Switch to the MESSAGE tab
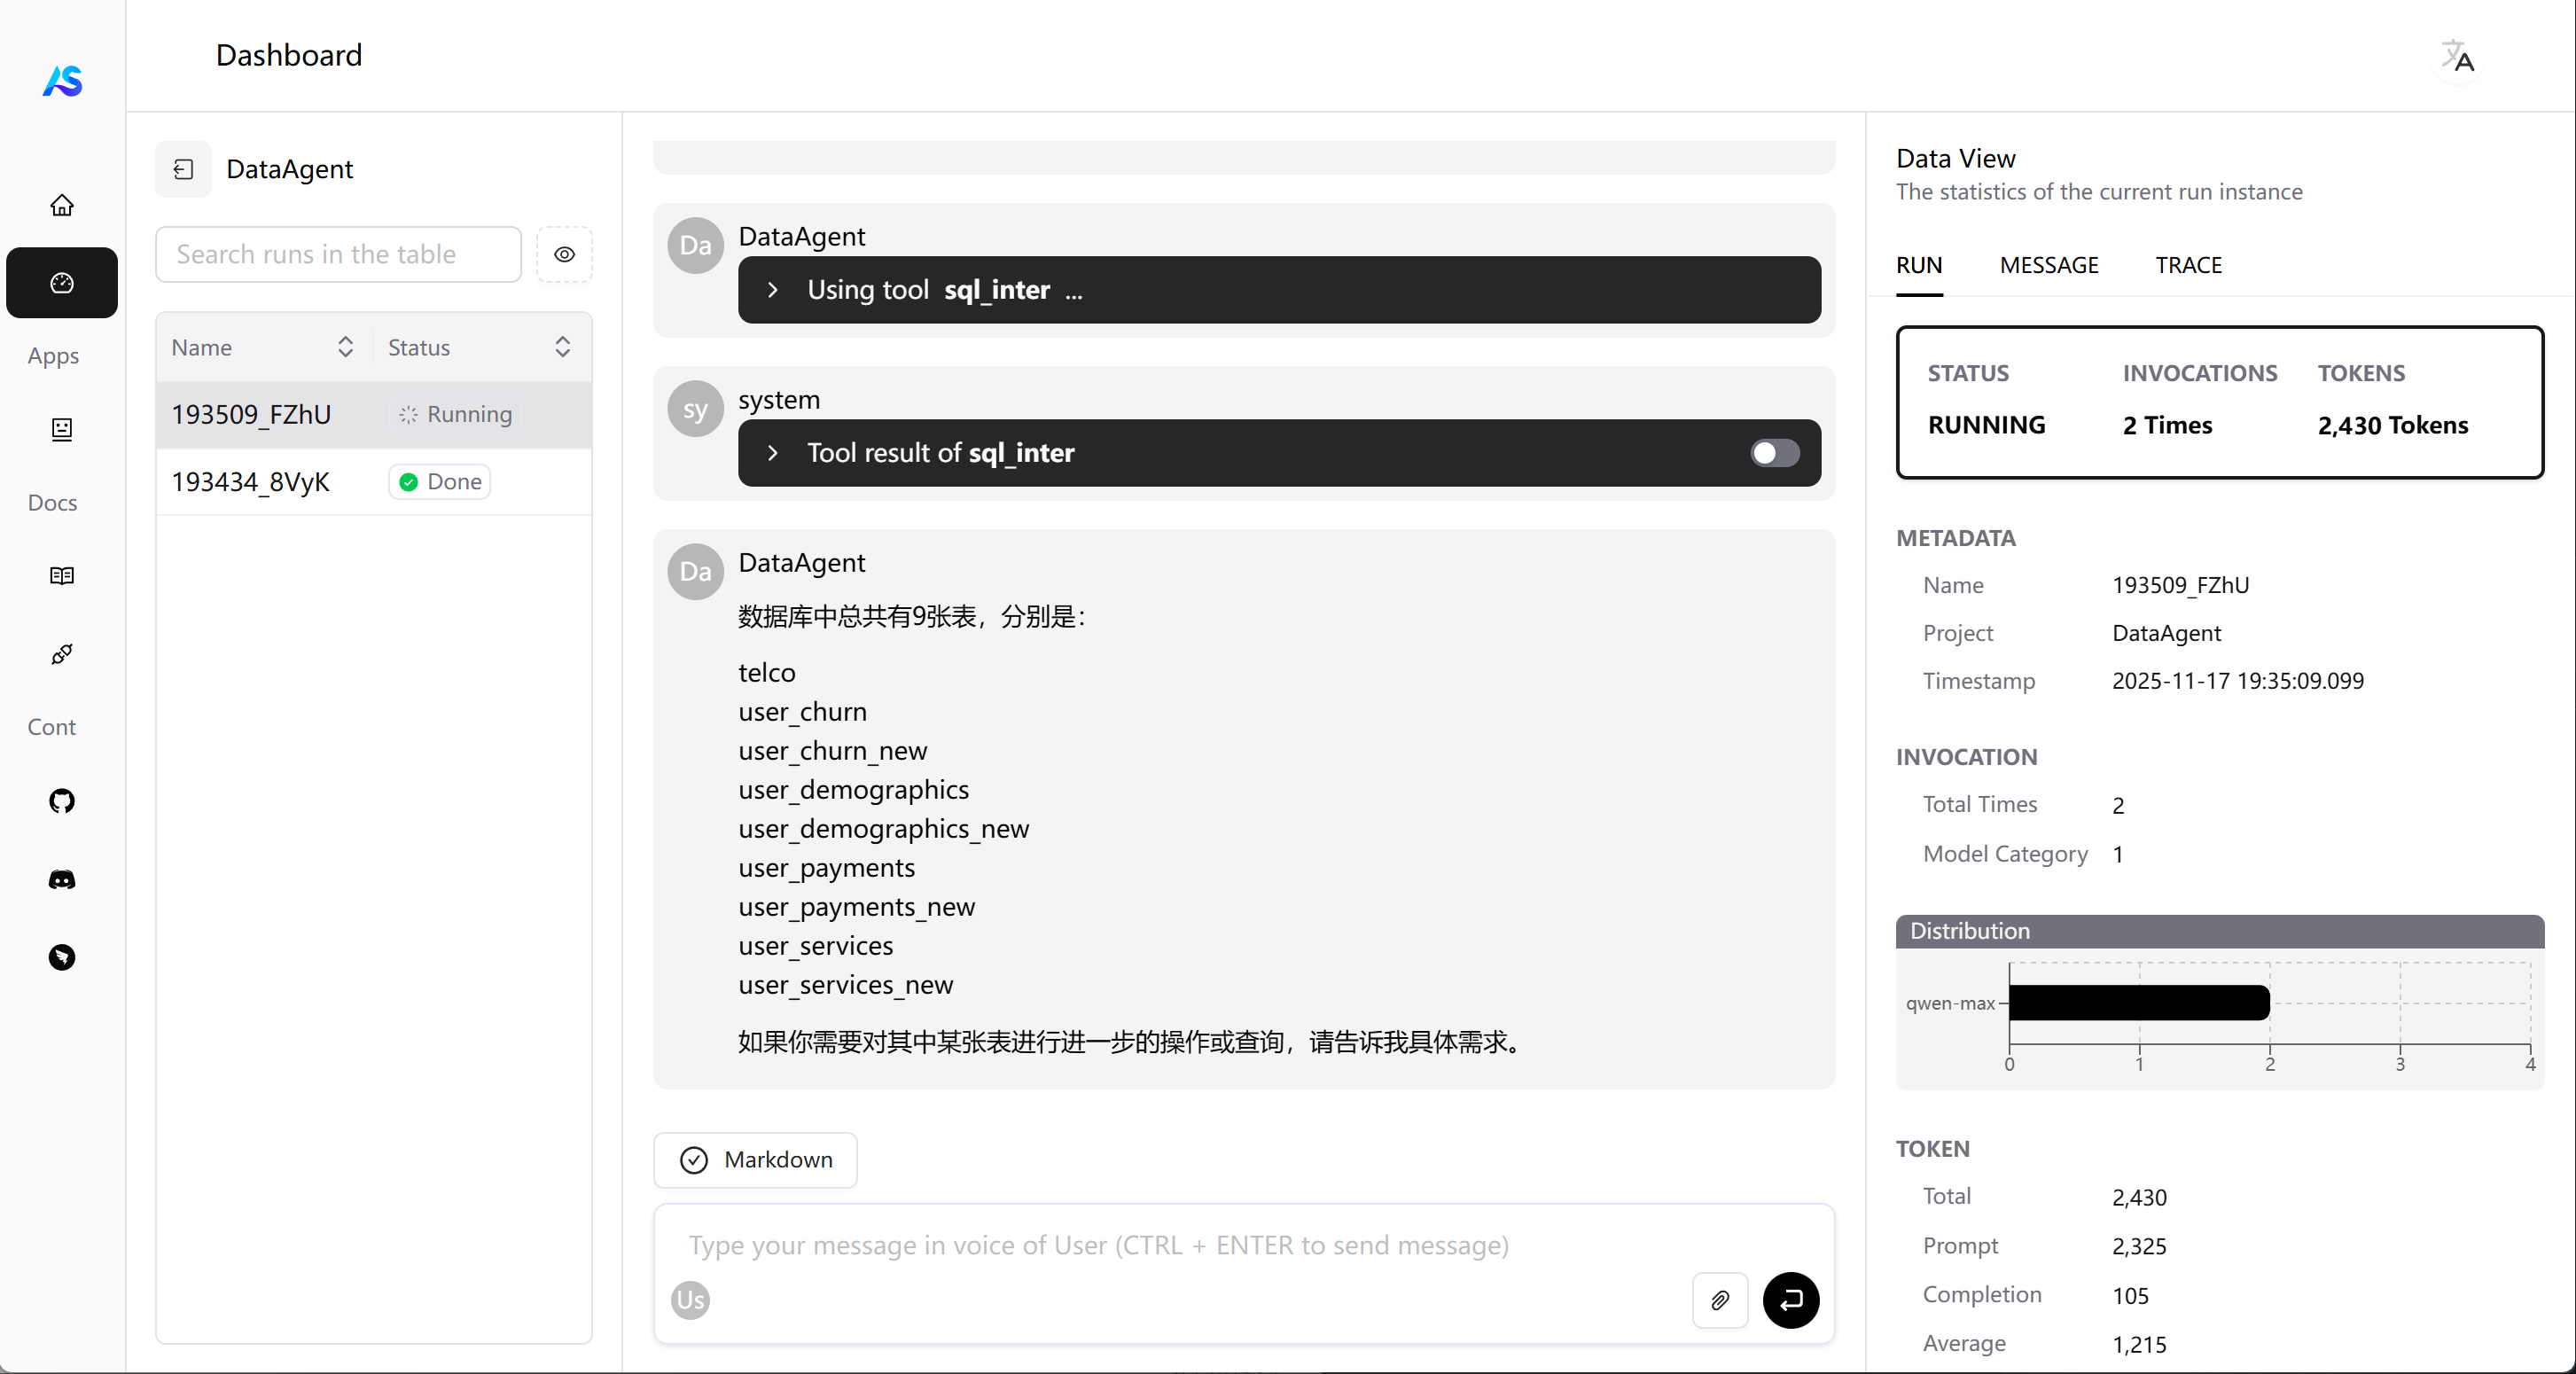The width and height of the screenshot is (2576, 1374). (x=2049, y=265)
